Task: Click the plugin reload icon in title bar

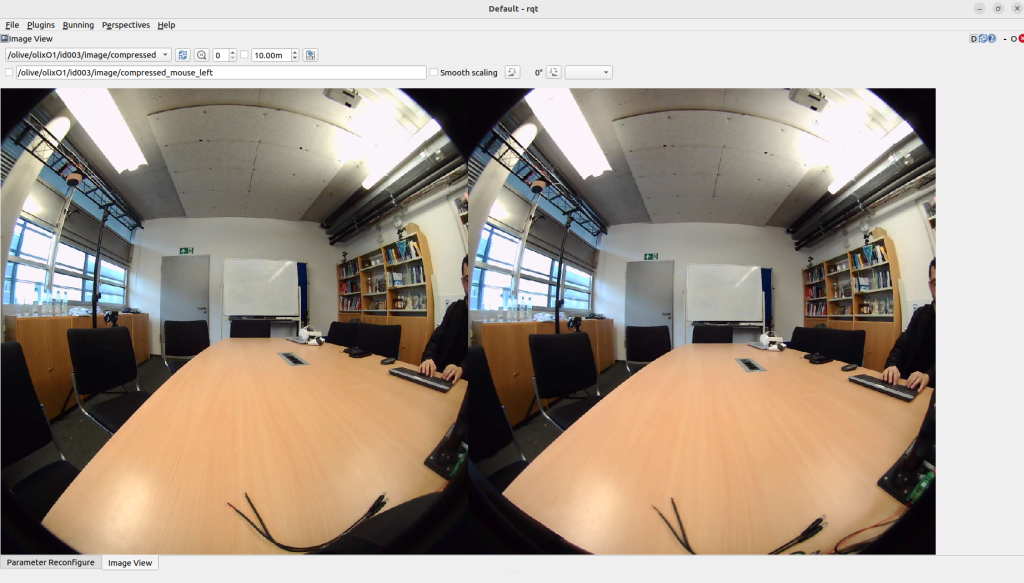Action: point(984,39)
